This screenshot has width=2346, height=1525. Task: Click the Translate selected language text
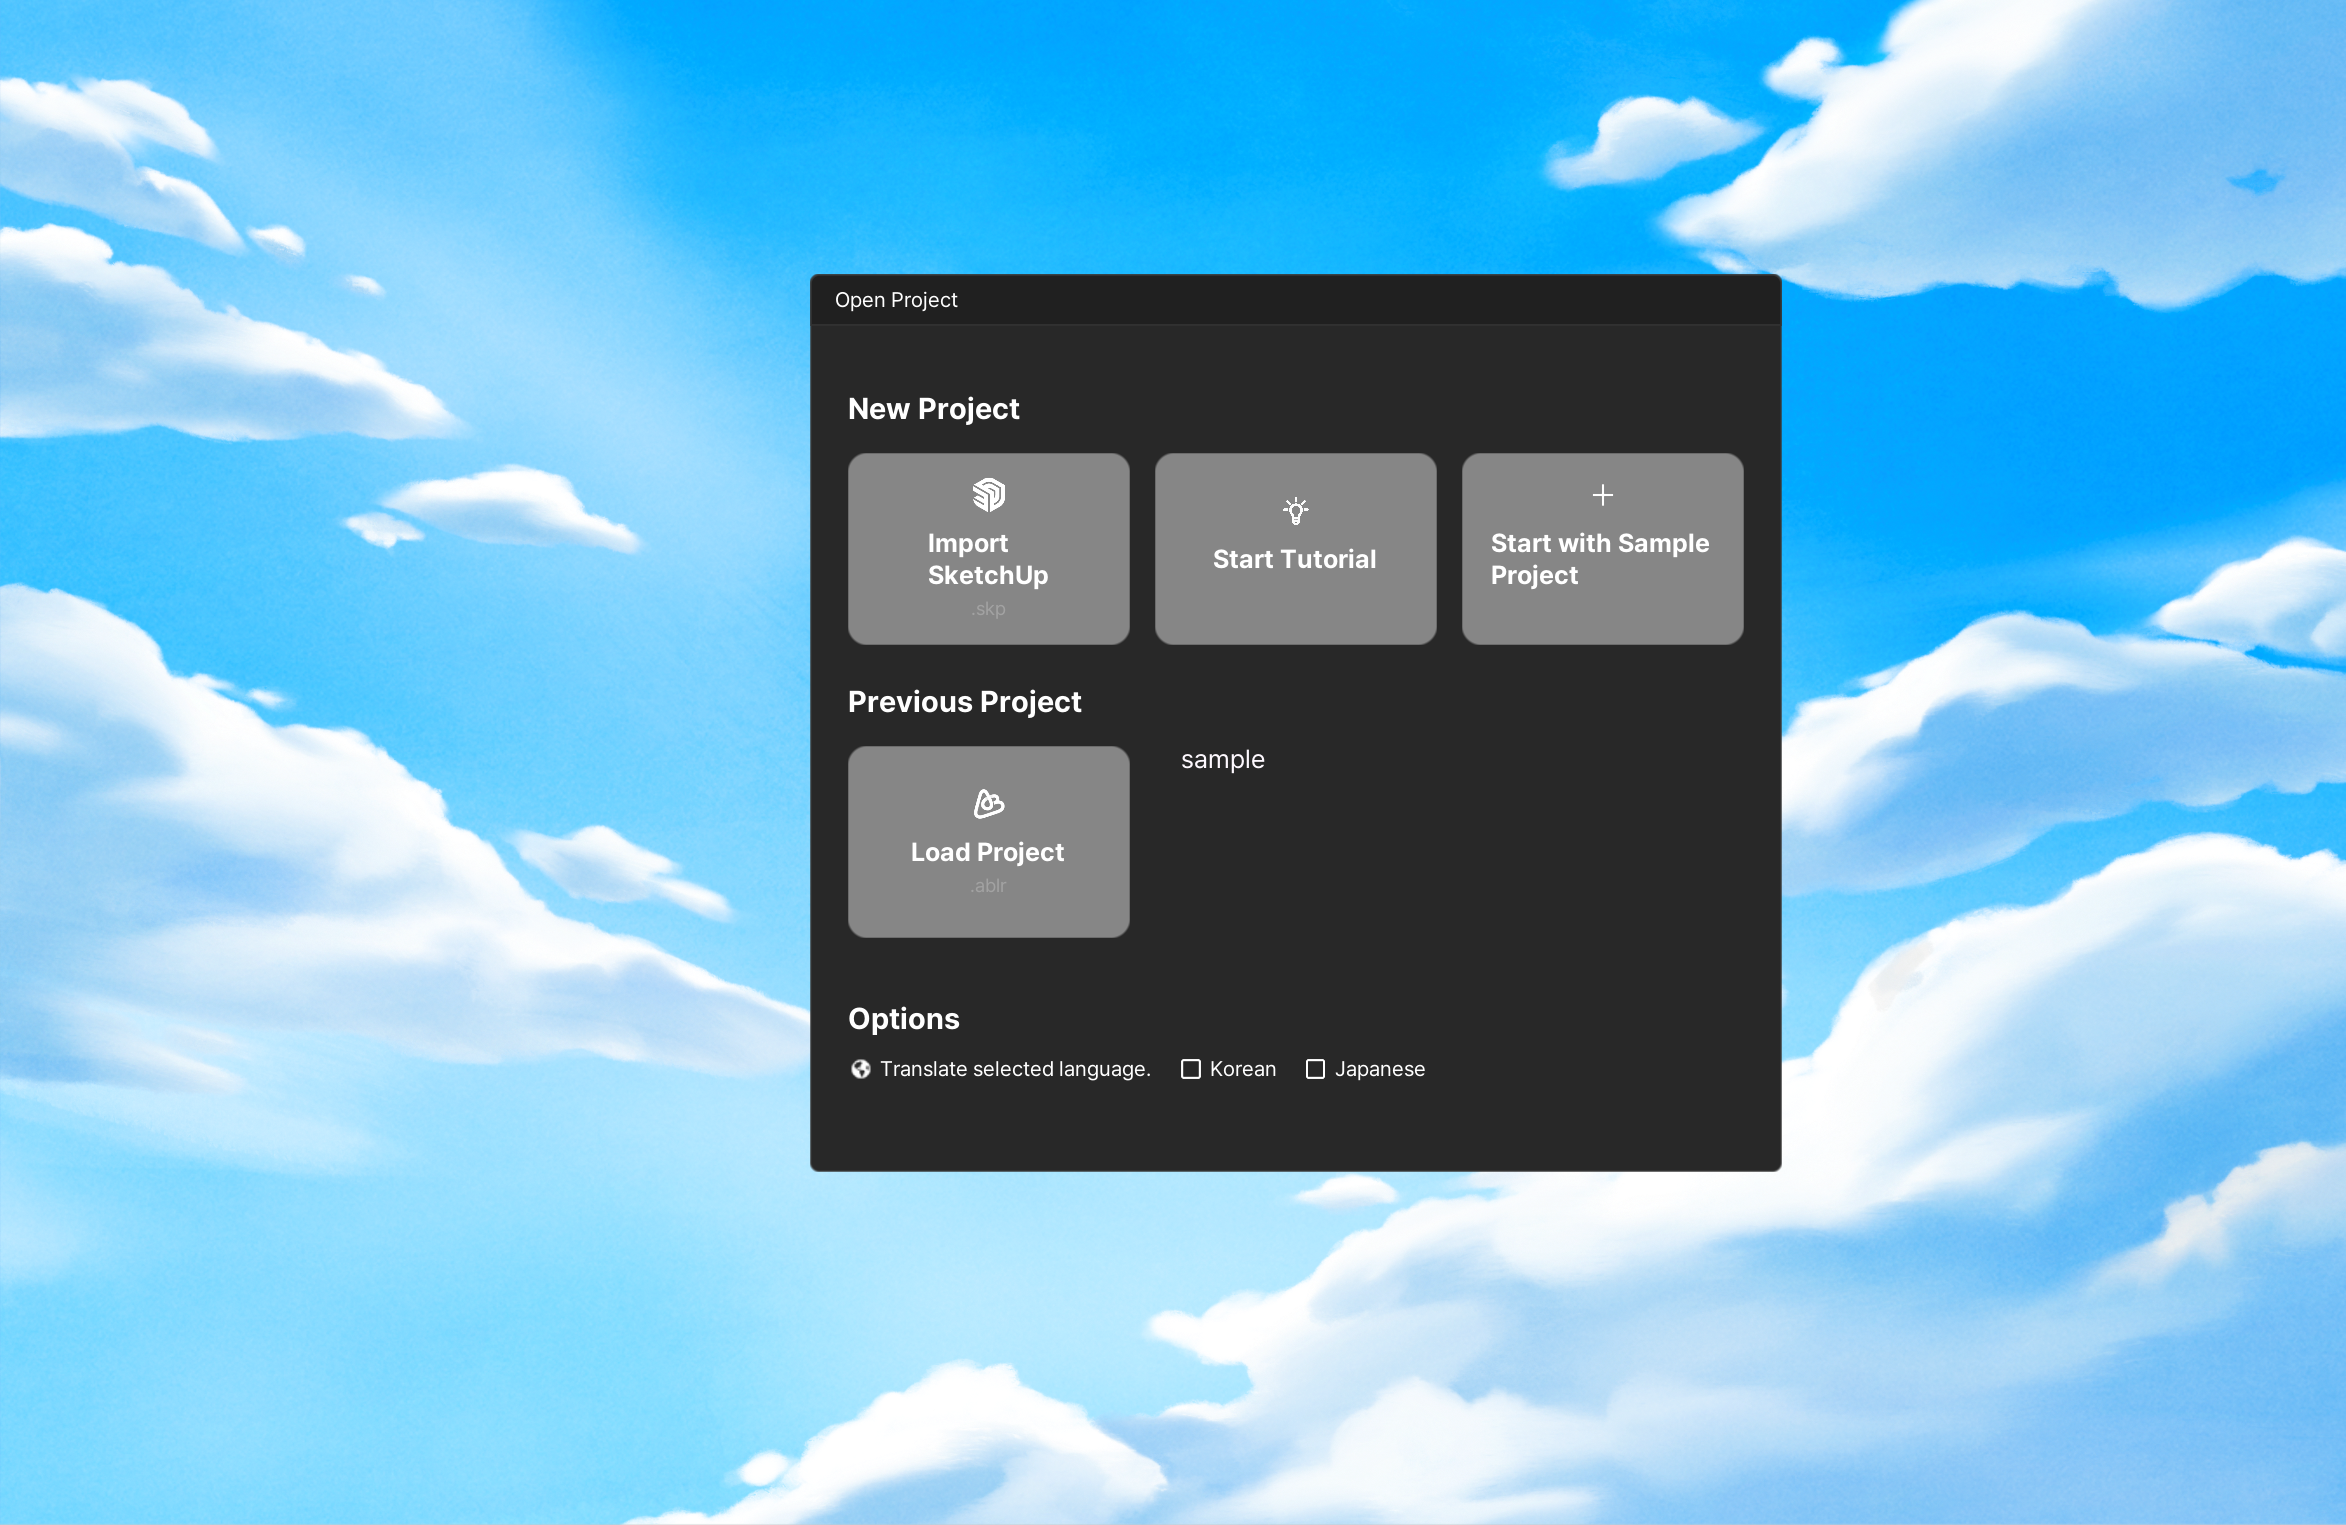point(1015,1069)
